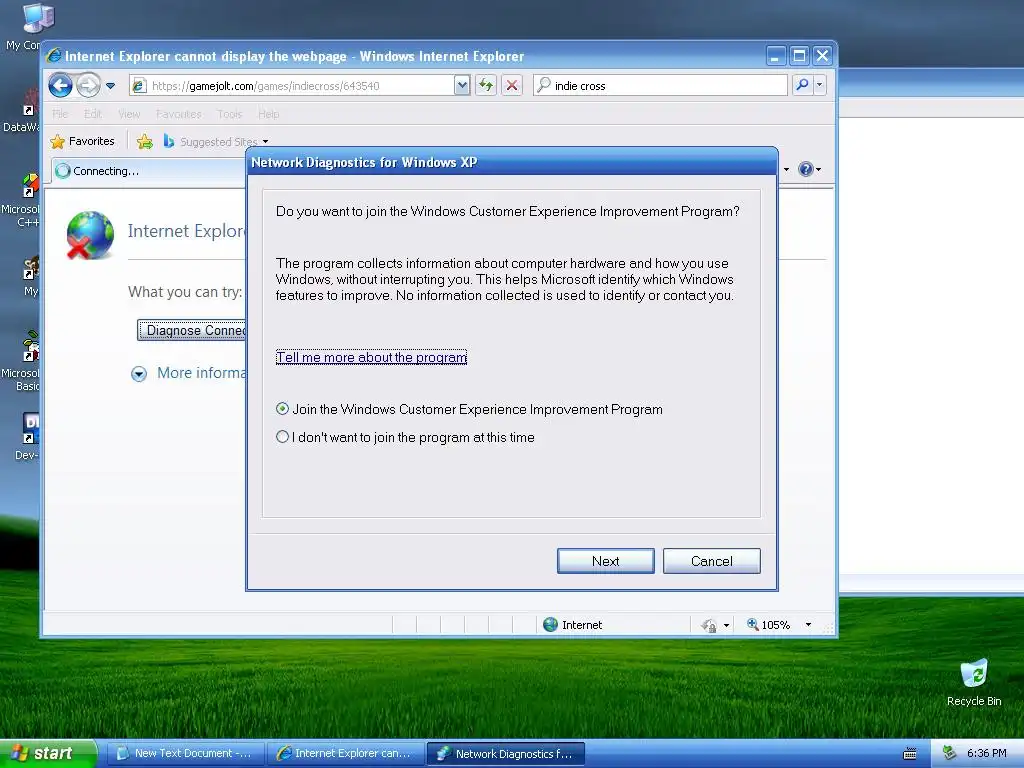1024x768 pixels.
Task: Expand the More information section
Action: click(x=138, y=374)
